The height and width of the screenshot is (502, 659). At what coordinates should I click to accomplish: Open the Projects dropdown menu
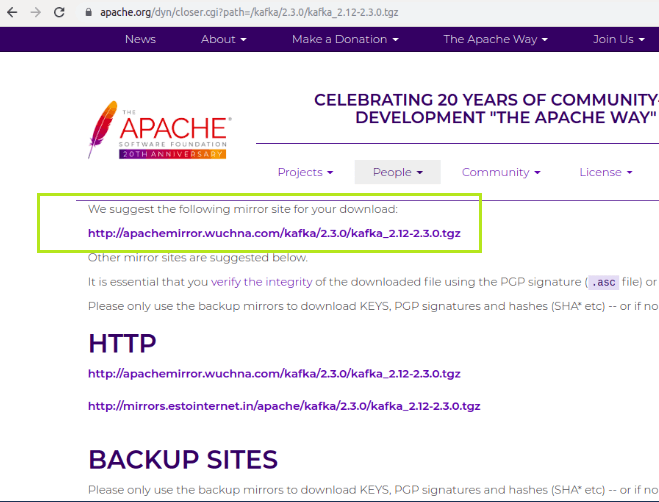click(306, 172)
